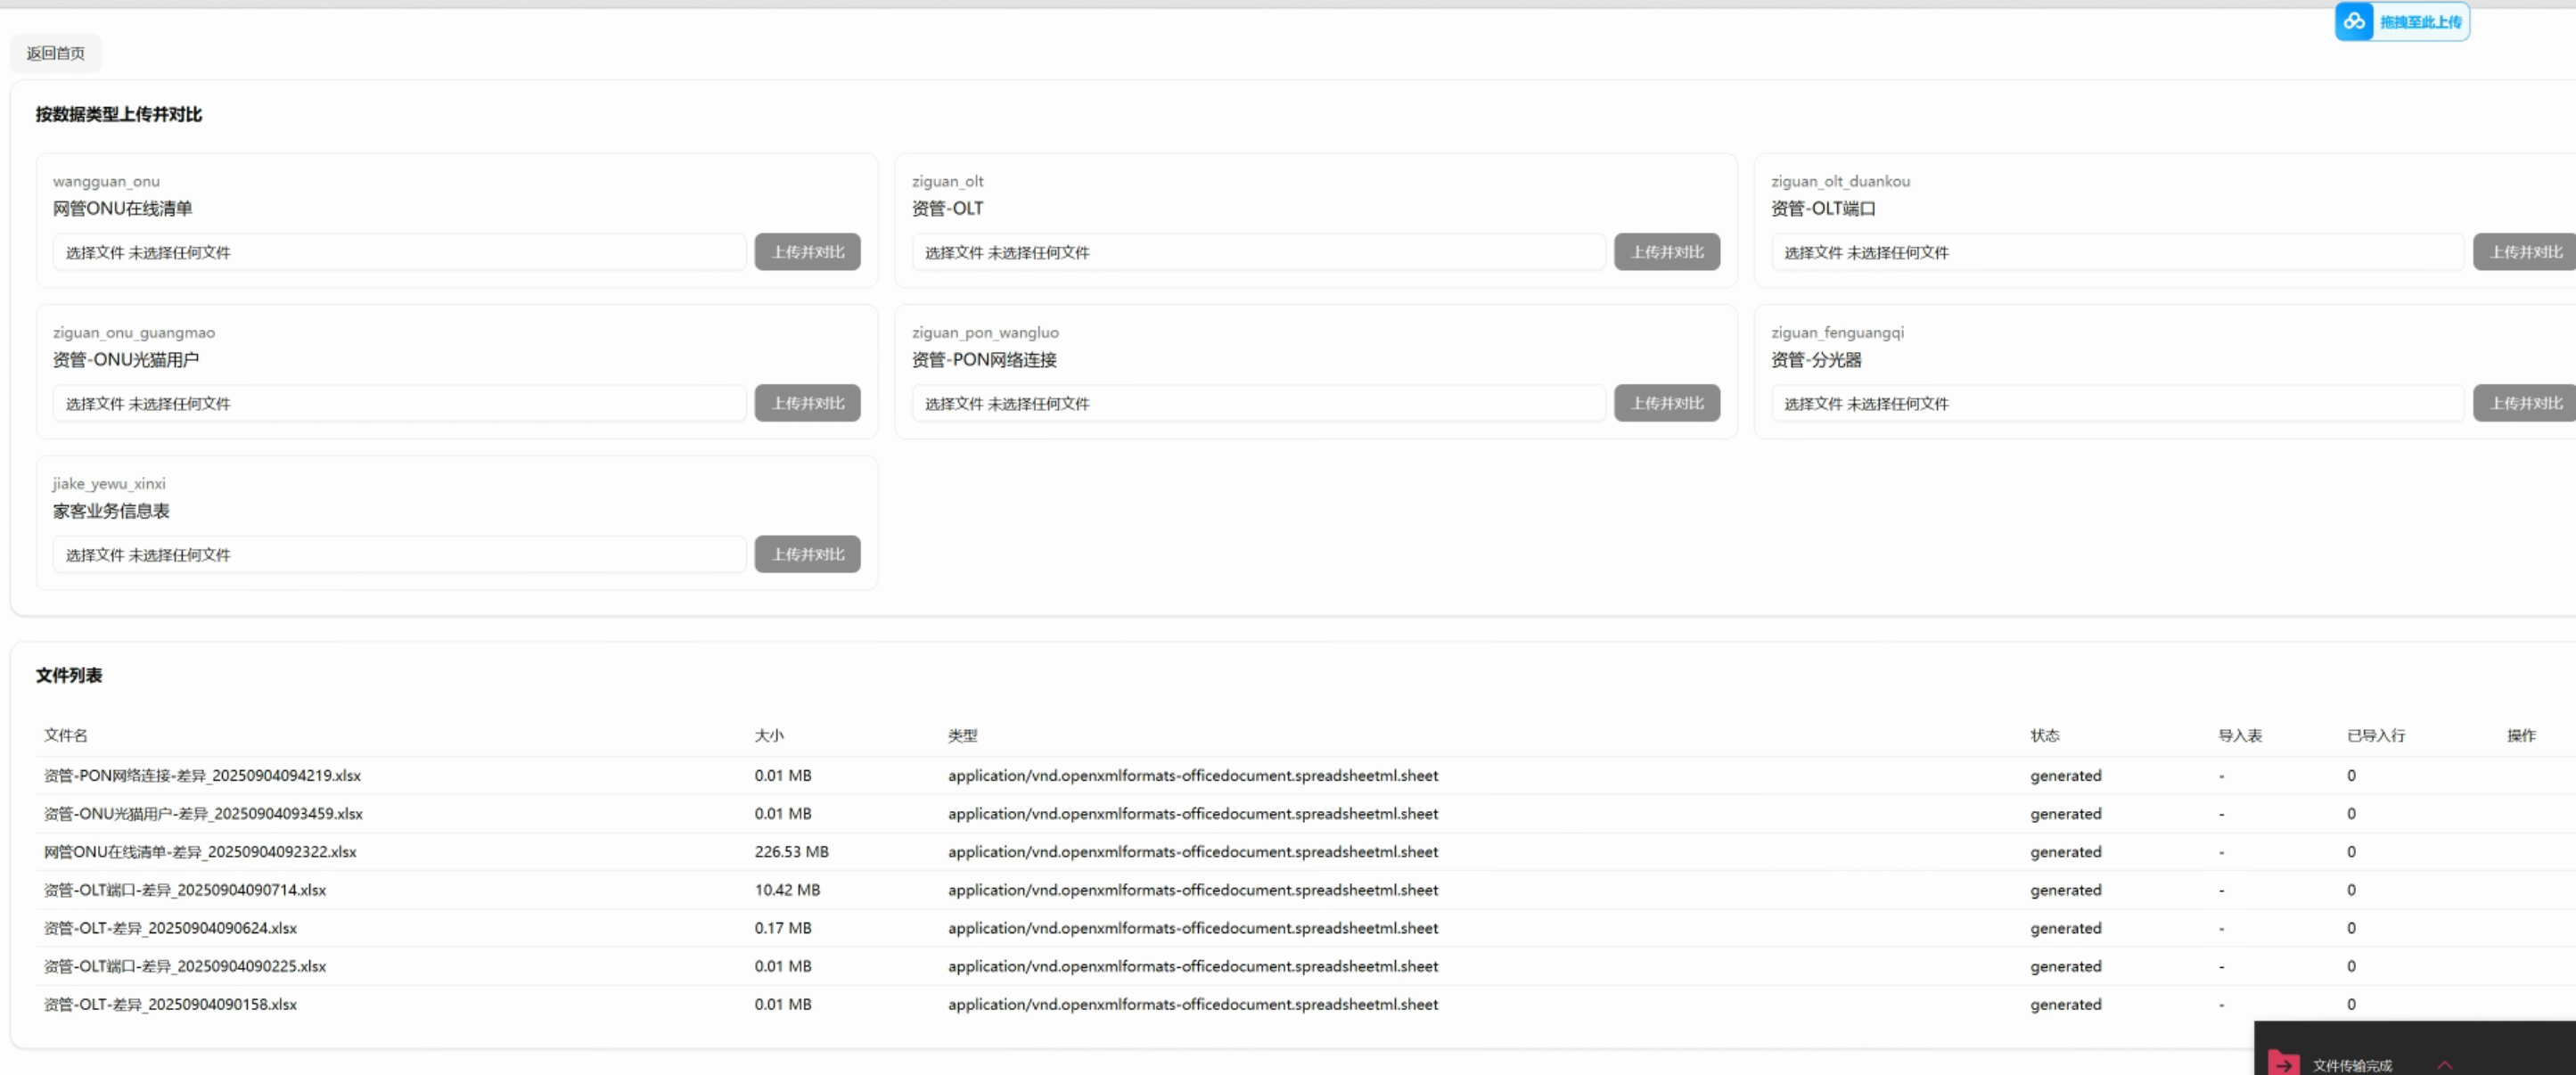Click the cloud drag-to-upload icon
Viewport: 2576px width, 1075px height.
tap(2354, 21)
